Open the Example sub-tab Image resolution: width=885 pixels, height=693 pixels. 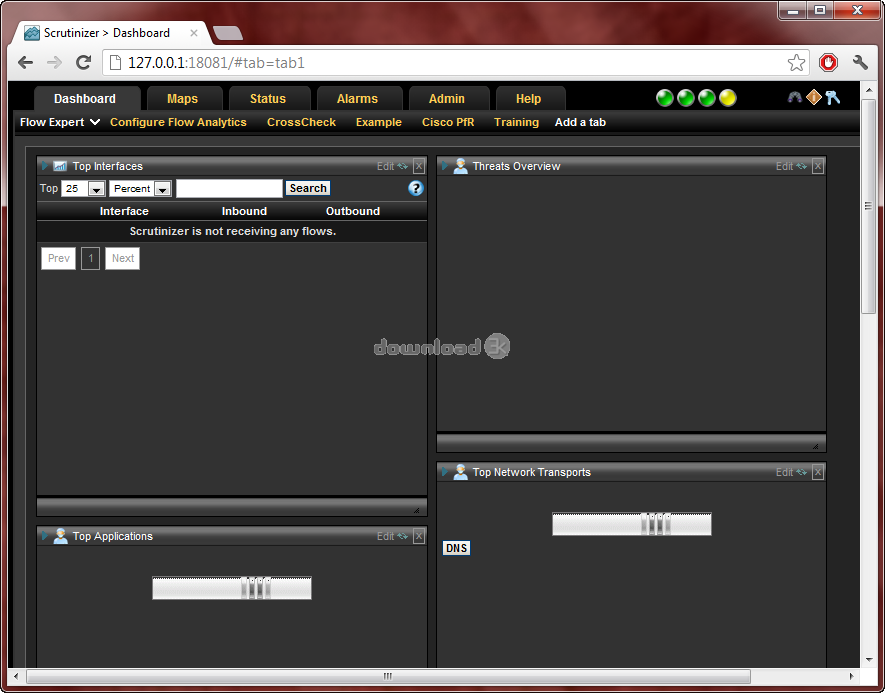(x=379, y=122)
